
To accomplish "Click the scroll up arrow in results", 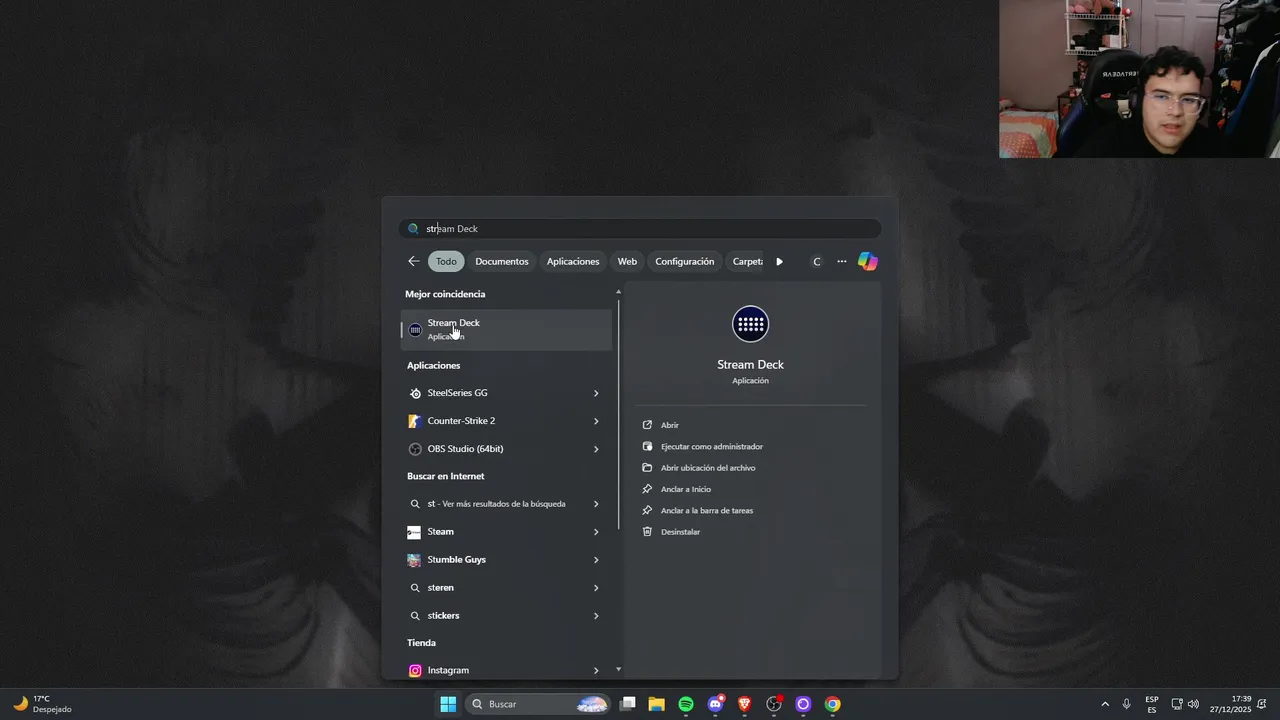I will pos(618,292).
